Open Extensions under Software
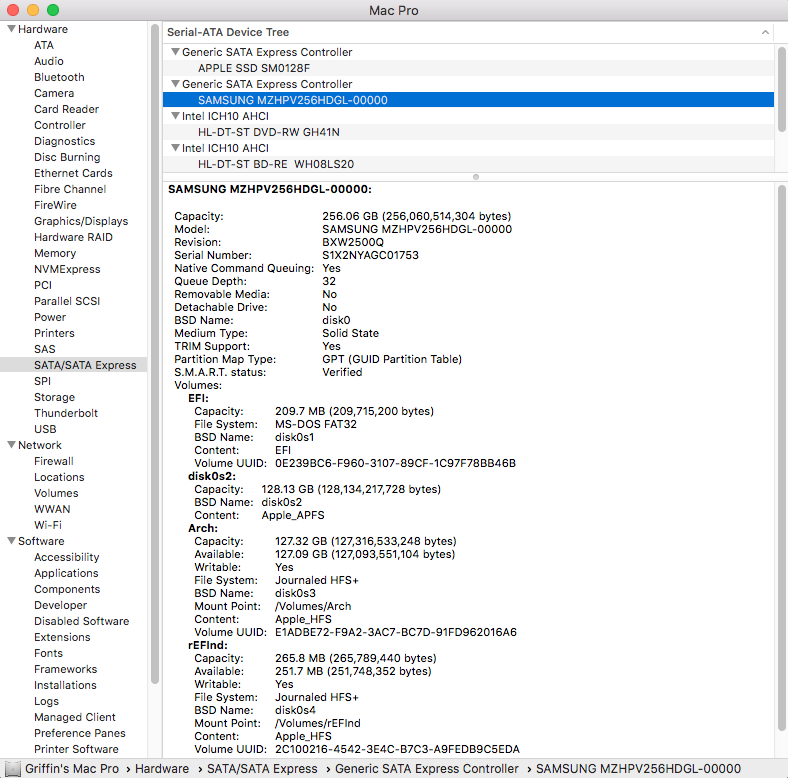The image size is (788, 778). tap(62, 637)
